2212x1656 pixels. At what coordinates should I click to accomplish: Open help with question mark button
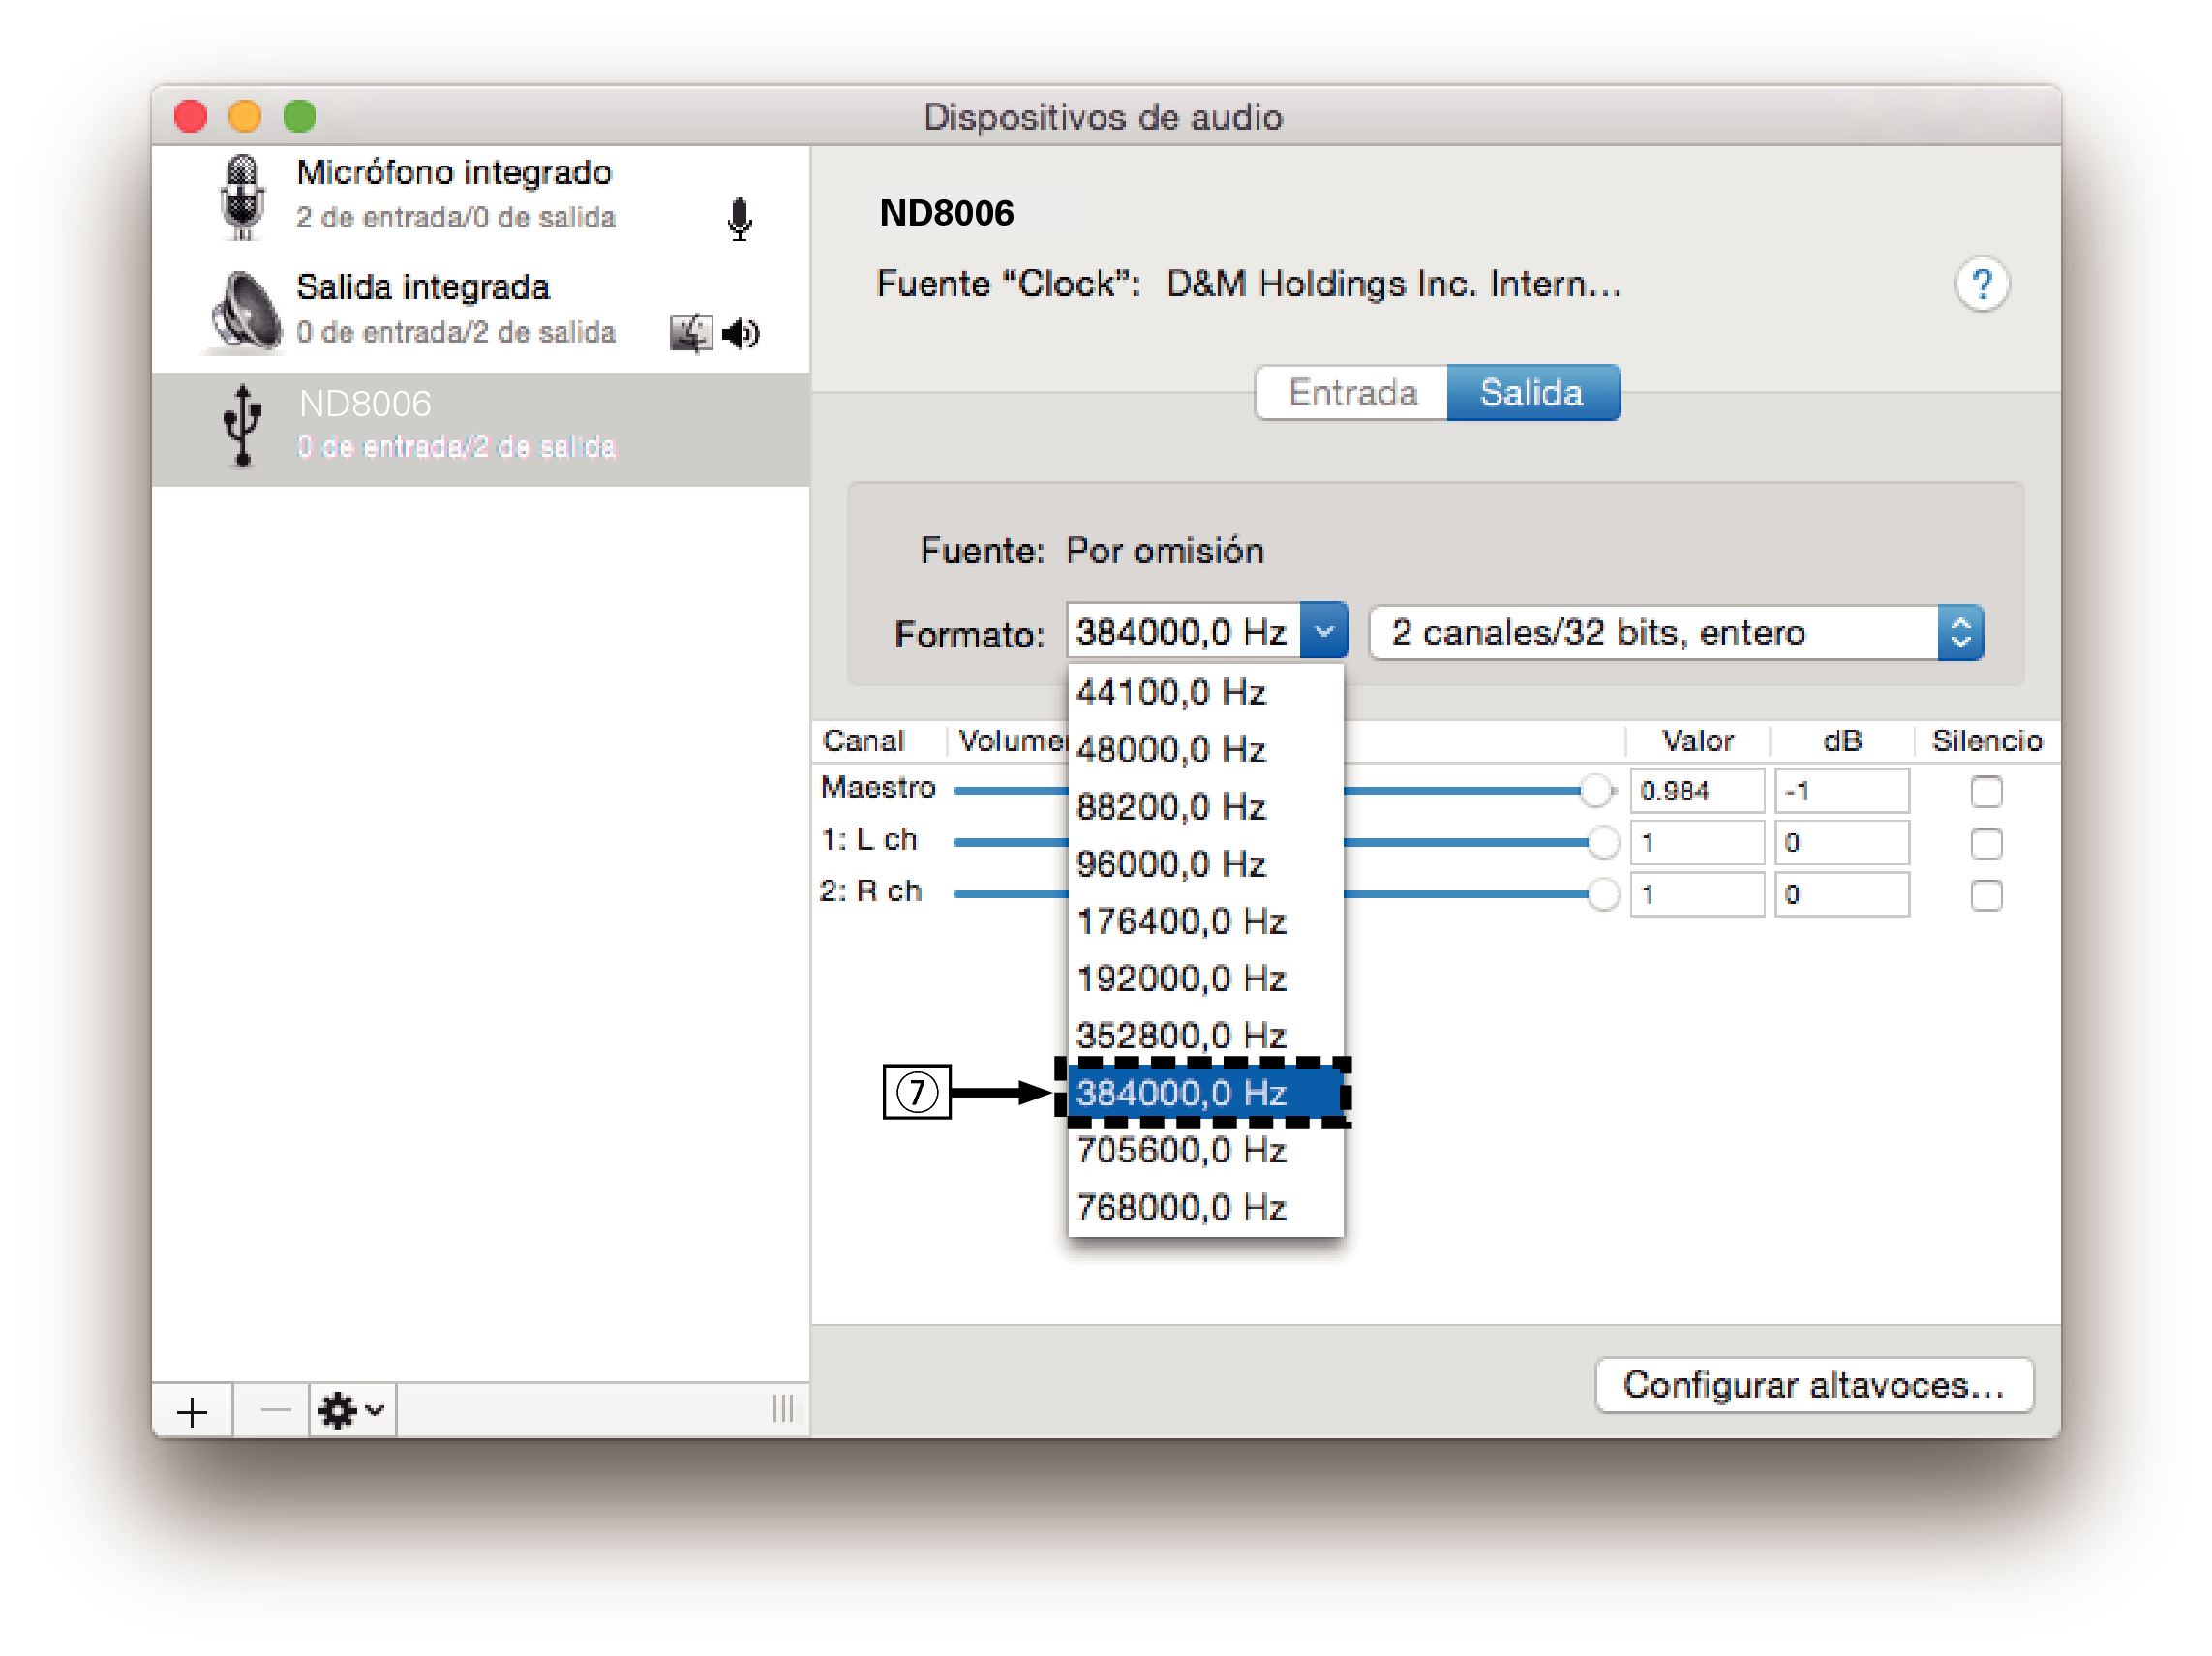pos(1981,285)
